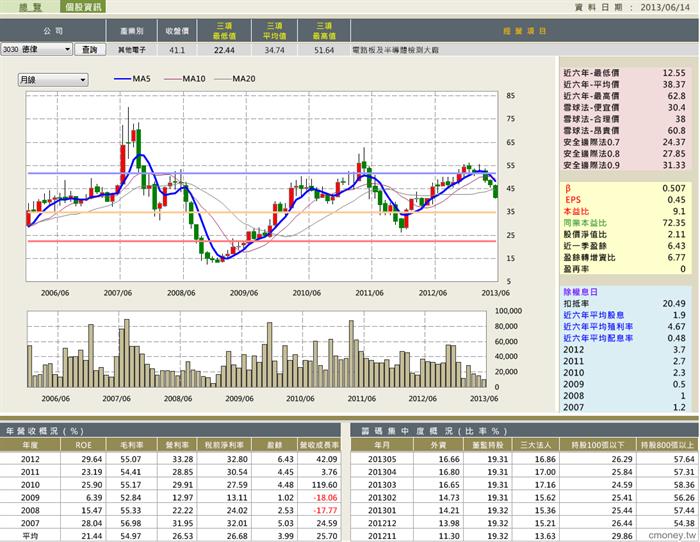Click the 查詢 query button
The width and height of the screenshot is (700, 542).
pyautogui.click(x=90, y=50)
